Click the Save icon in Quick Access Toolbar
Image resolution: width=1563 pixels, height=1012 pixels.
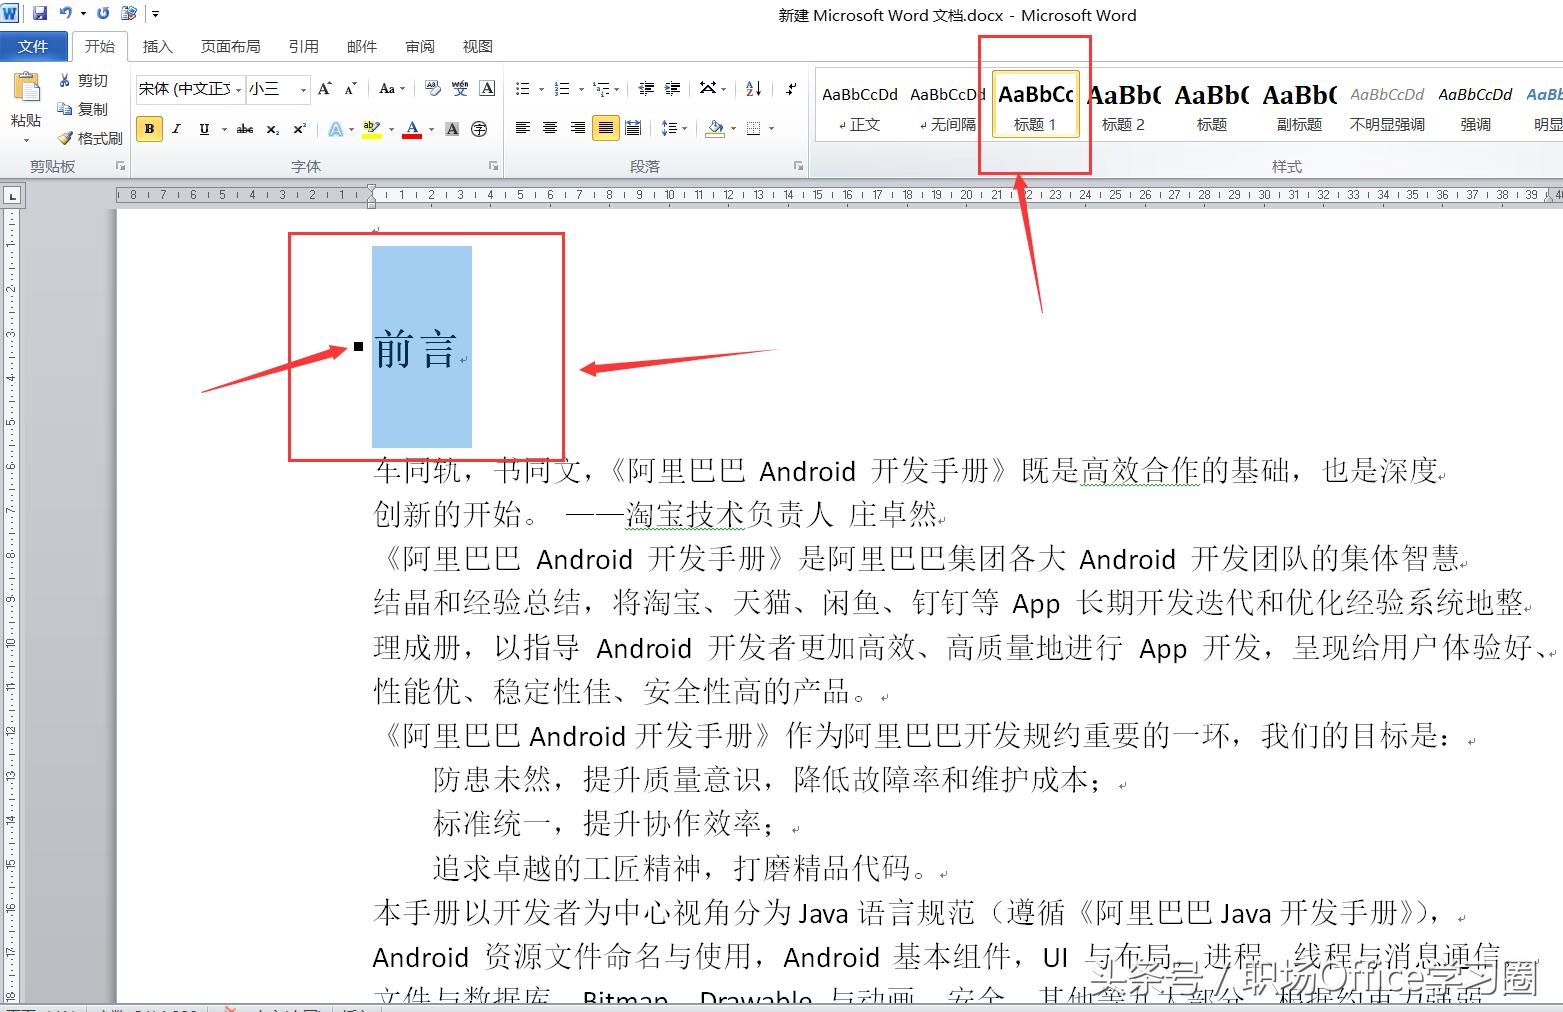(x=39, y=13)
